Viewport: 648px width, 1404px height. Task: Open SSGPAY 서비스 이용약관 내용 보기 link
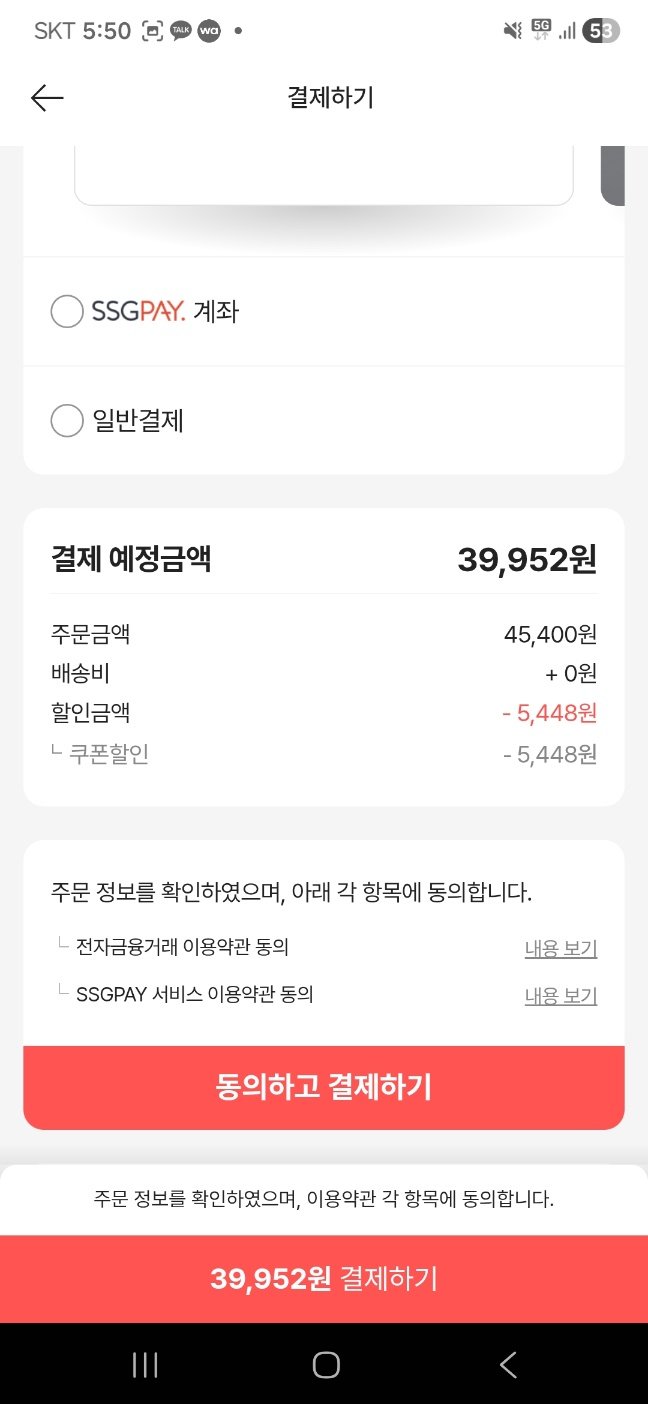[560, 996]
